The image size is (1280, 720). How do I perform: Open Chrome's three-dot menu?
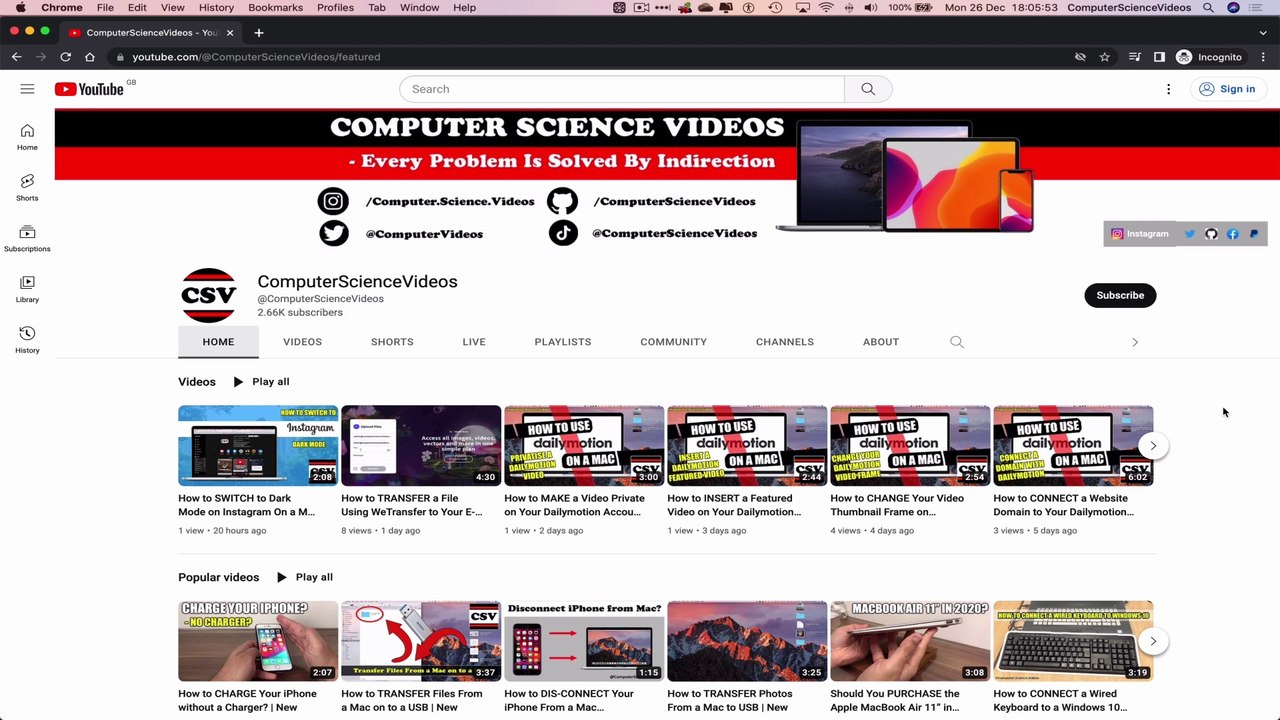point(1263,57)
